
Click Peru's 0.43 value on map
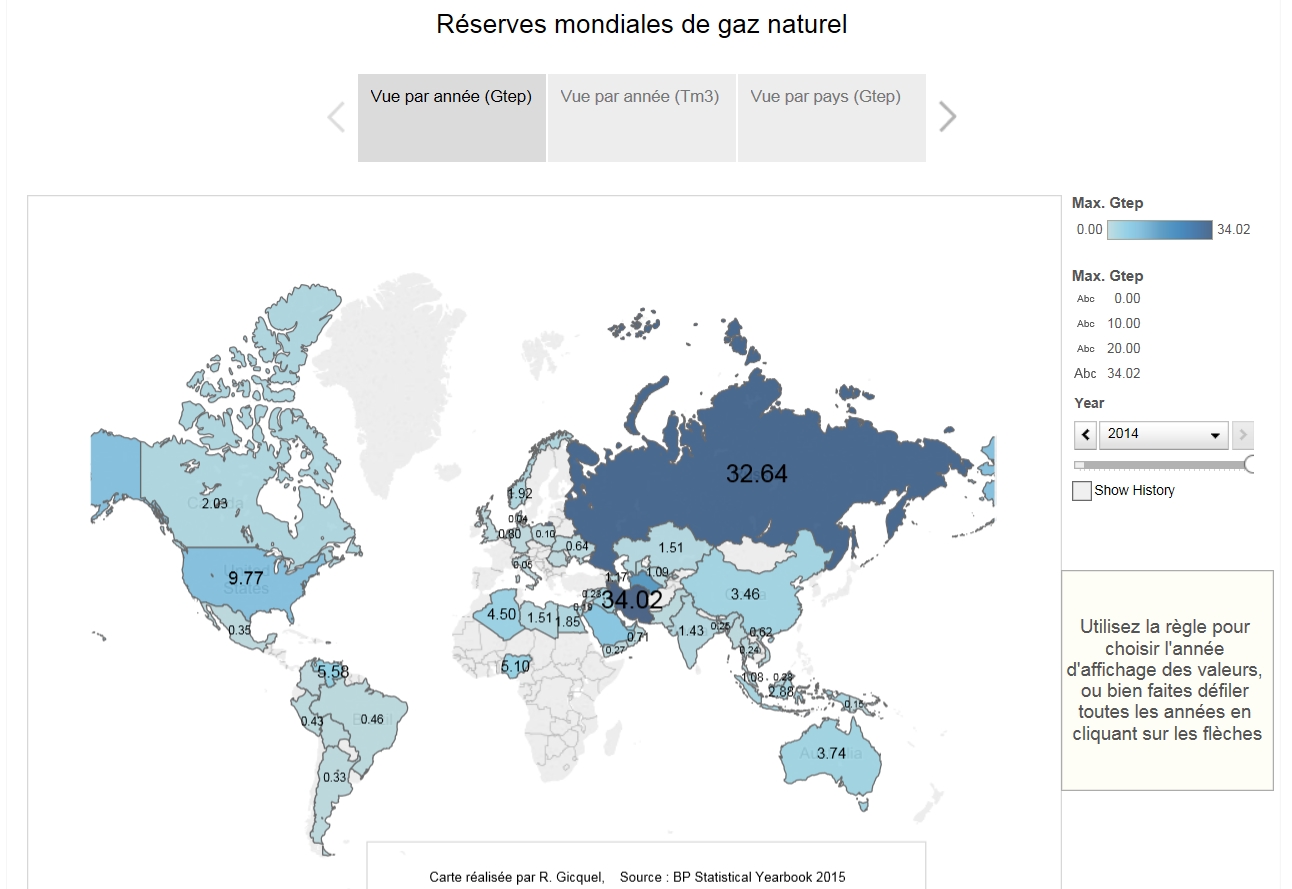tap(312, 721)
